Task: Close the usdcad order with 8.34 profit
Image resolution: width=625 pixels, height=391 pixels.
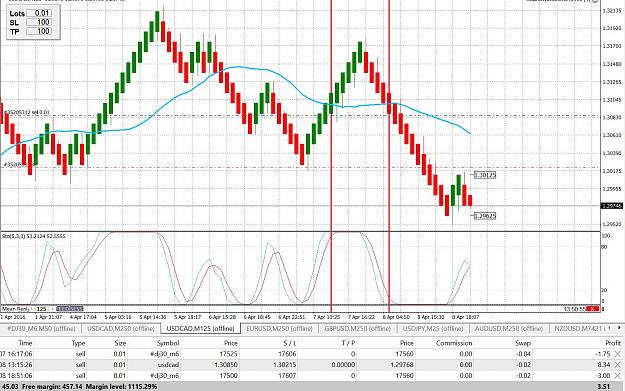Action: tap(618, 365)
